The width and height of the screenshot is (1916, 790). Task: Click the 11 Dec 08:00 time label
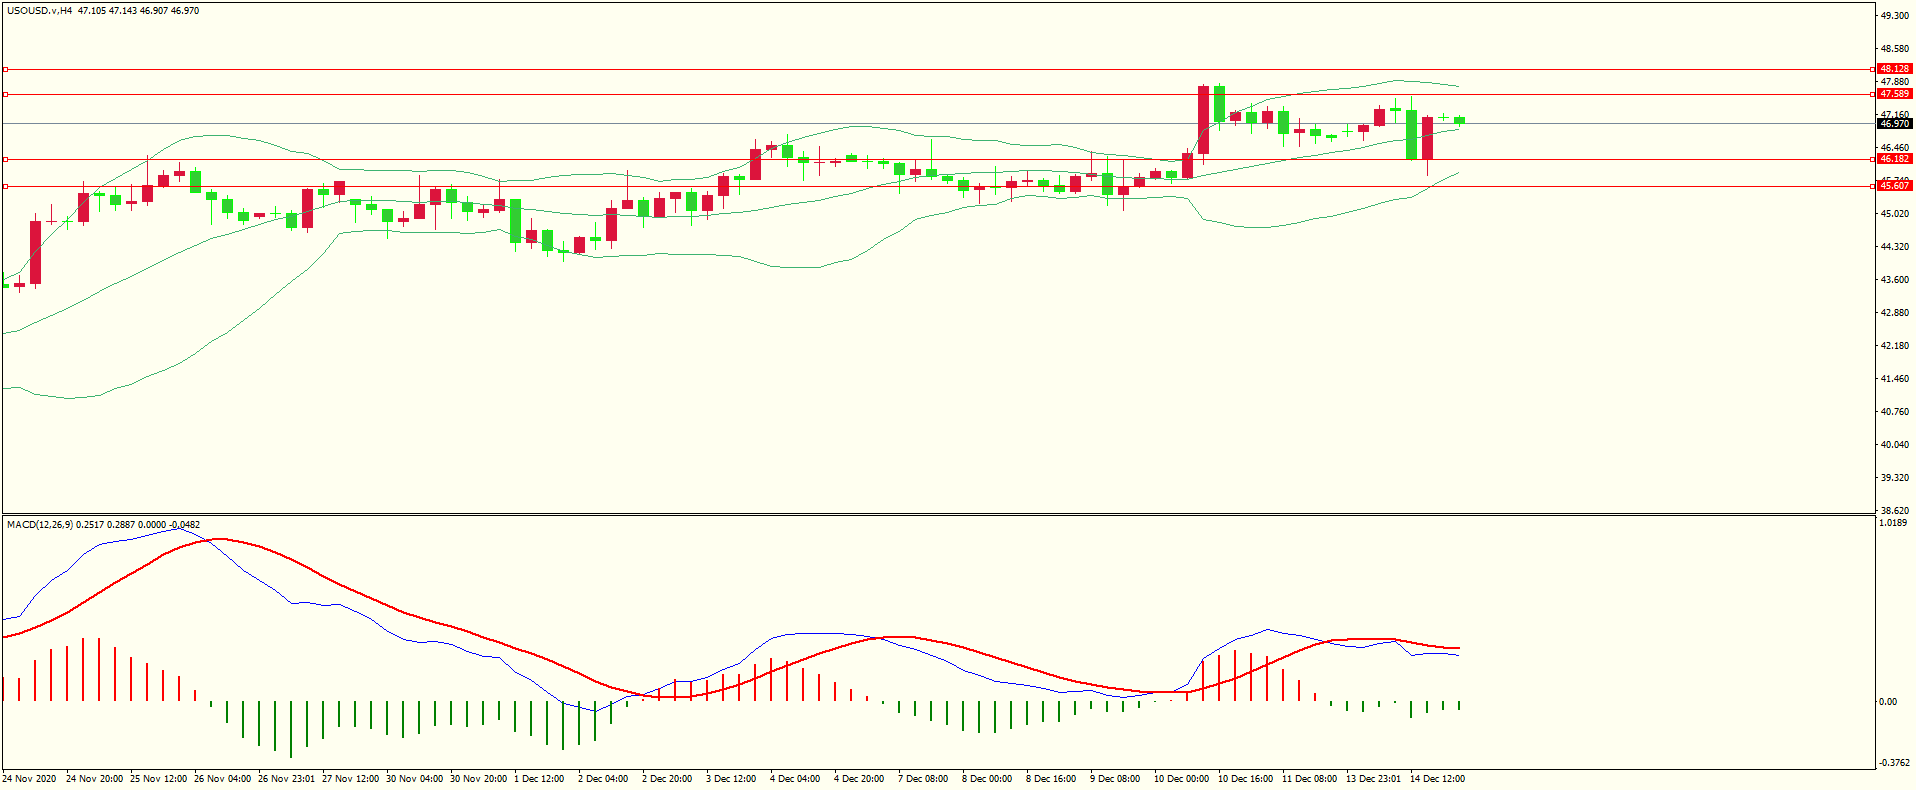pos(1310,779)
